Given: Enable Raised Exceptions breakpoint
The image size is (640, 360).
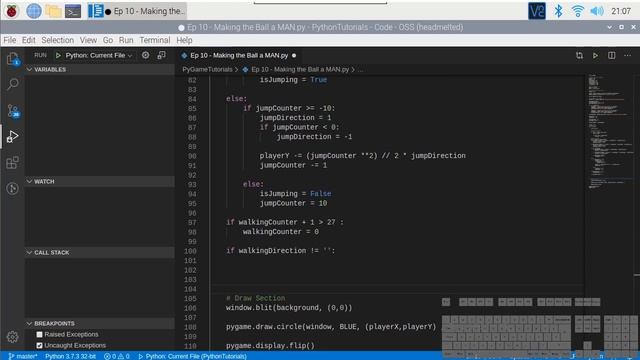Looking at the screenshot, I should [x=40, y=334].
